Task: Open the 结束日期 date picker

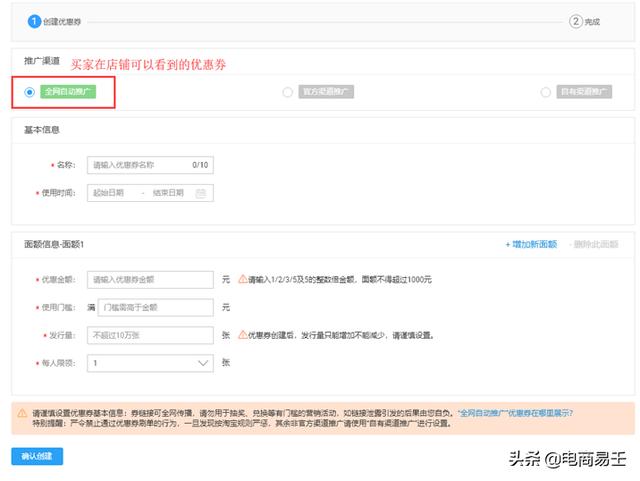Action: coord(168,193)
